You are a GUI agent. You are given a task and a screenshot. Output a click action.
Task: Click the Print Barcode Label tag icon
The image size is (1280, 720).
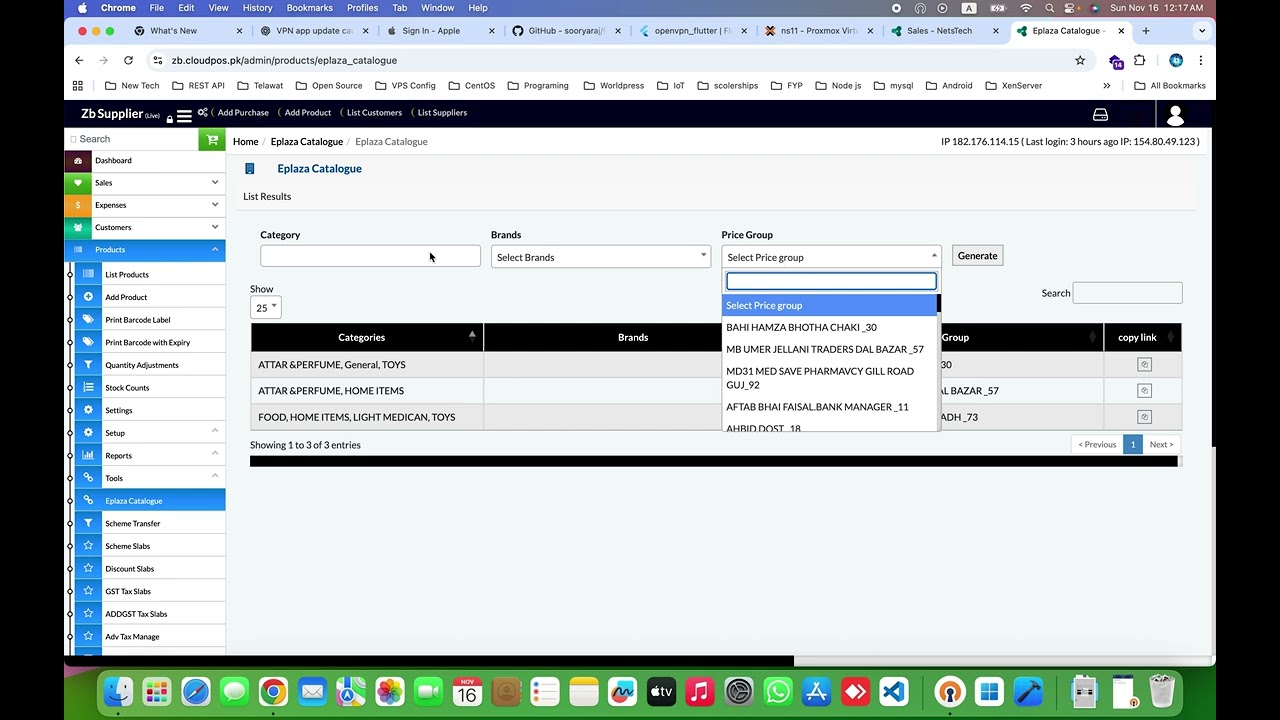click(88, 320)
